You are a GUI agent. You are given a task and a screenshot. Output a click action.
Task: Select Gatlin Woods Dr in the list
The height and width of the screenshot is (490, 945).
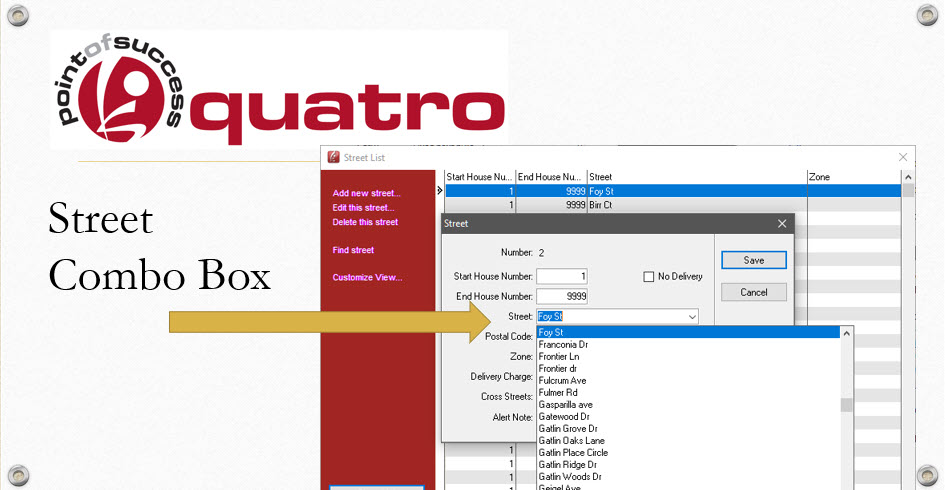(688, 477)
